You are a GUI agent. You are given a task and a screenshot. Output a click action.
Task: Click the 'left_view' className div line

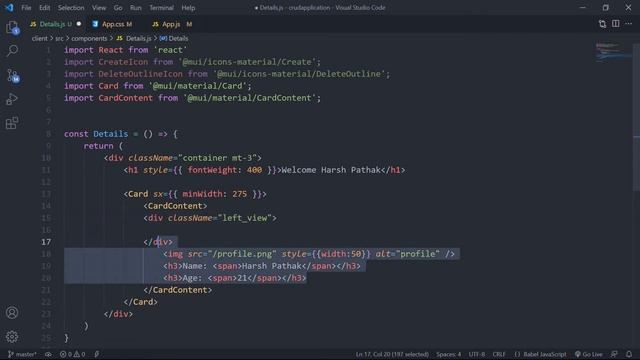[210, 218]
